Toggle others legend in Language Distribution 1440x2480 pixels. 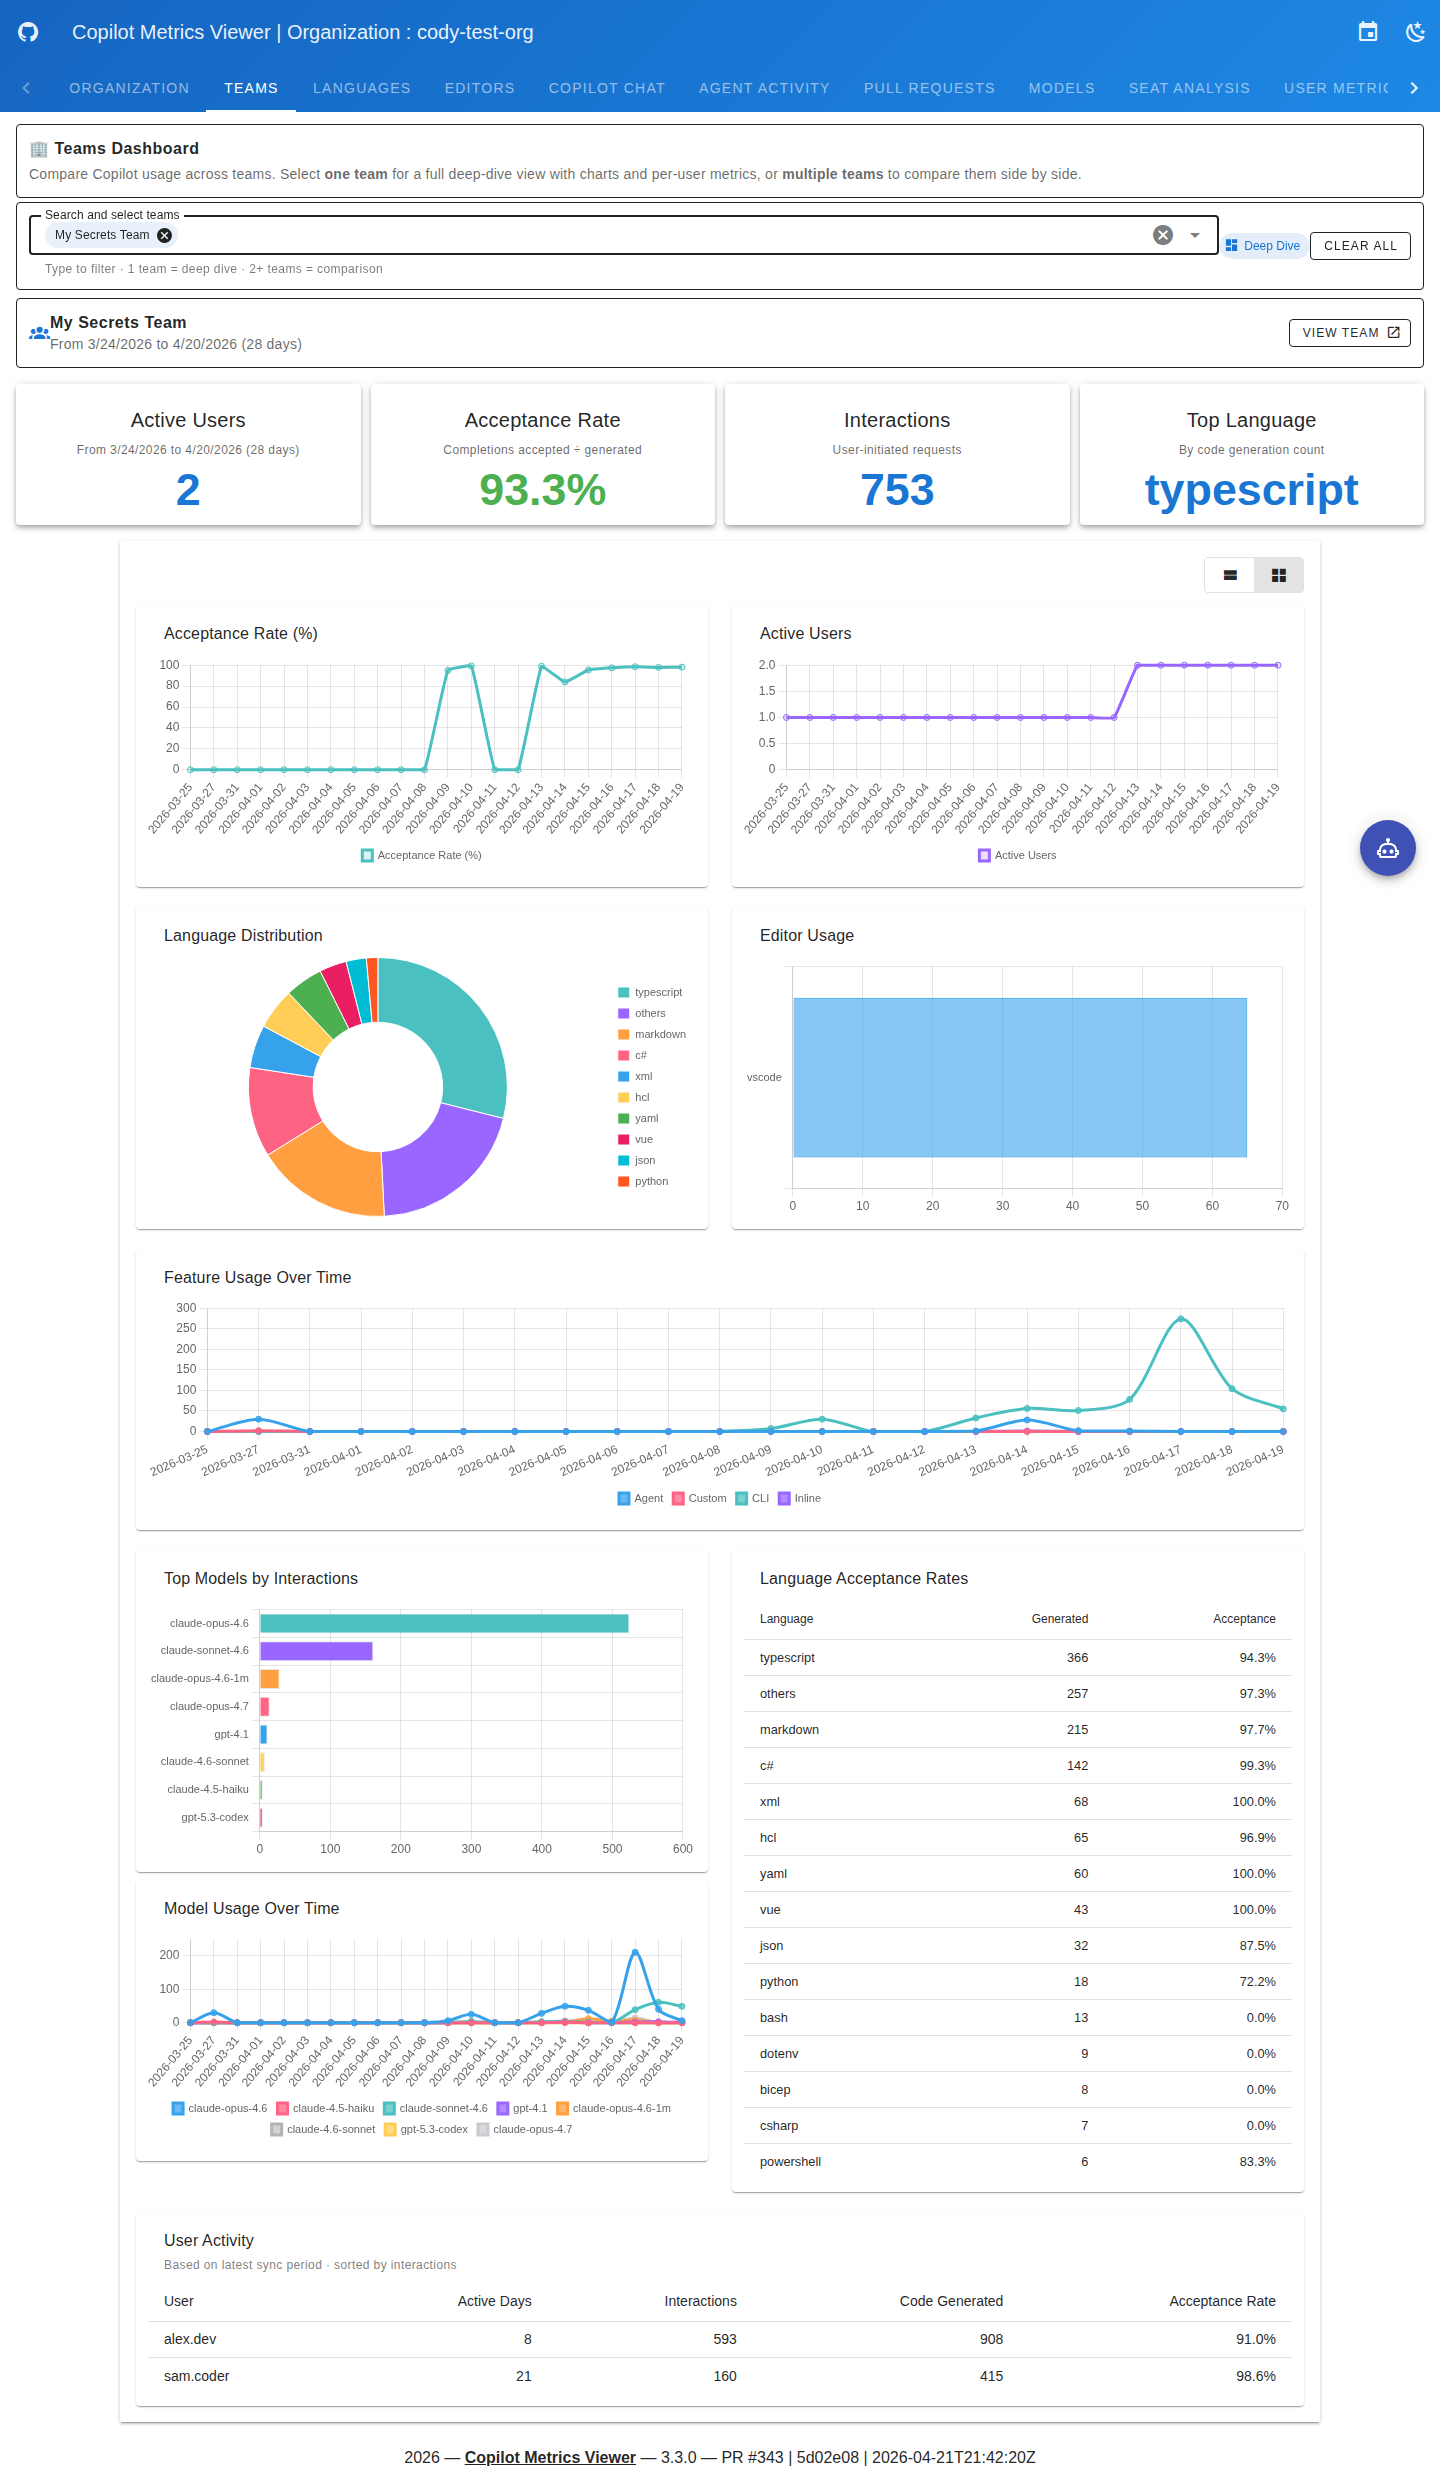[642, 1013]
